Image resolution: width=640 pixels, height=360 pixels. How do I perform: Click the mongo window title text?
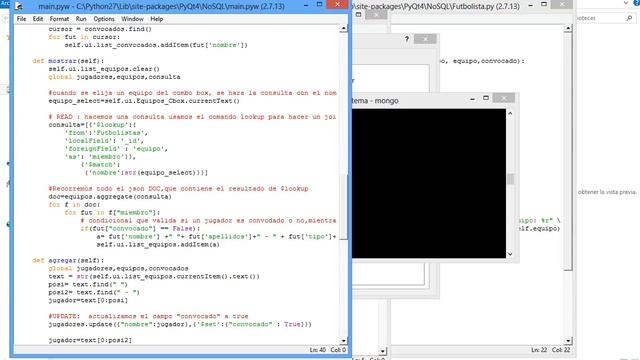[376, 101]
